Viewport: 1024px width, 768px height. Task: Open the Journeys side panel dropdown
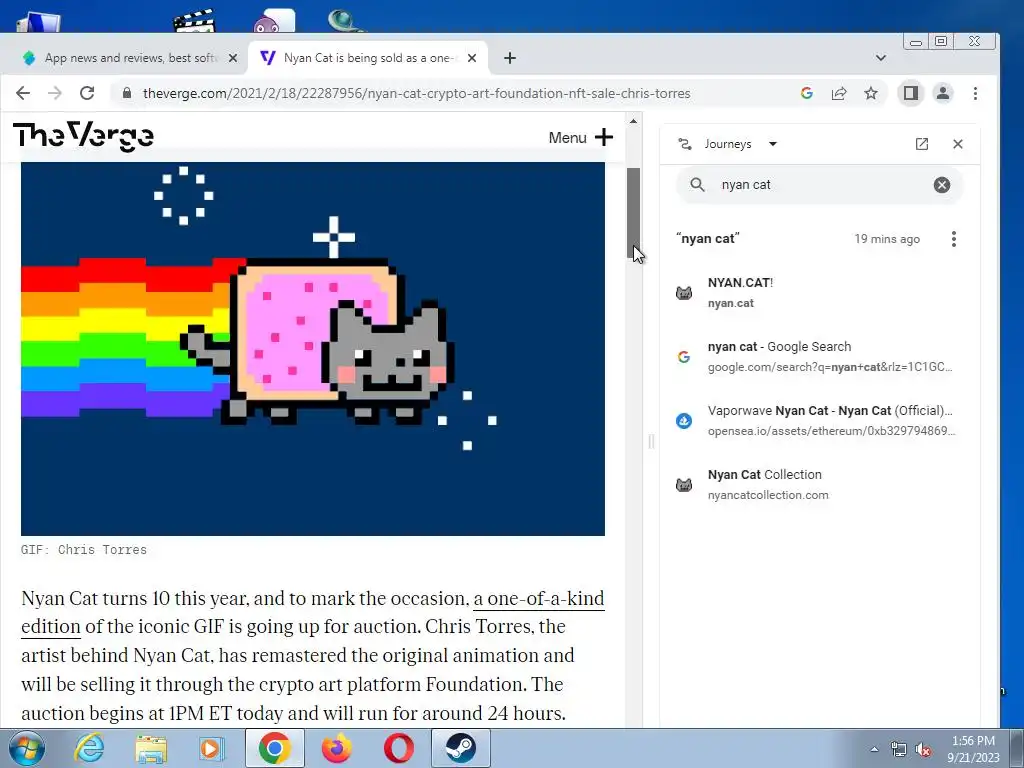773,144
